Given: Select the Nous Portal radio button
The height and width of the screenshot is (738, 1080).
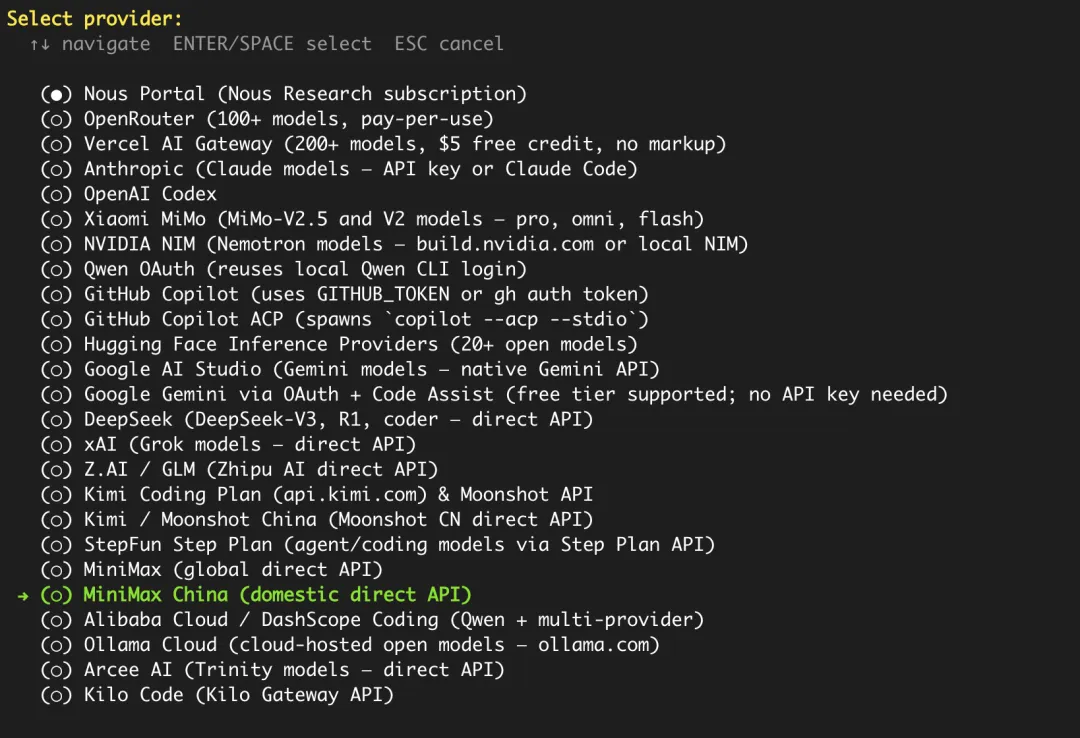Looking at the screenshot, I should pyautogui.click(x=57, y=94).
